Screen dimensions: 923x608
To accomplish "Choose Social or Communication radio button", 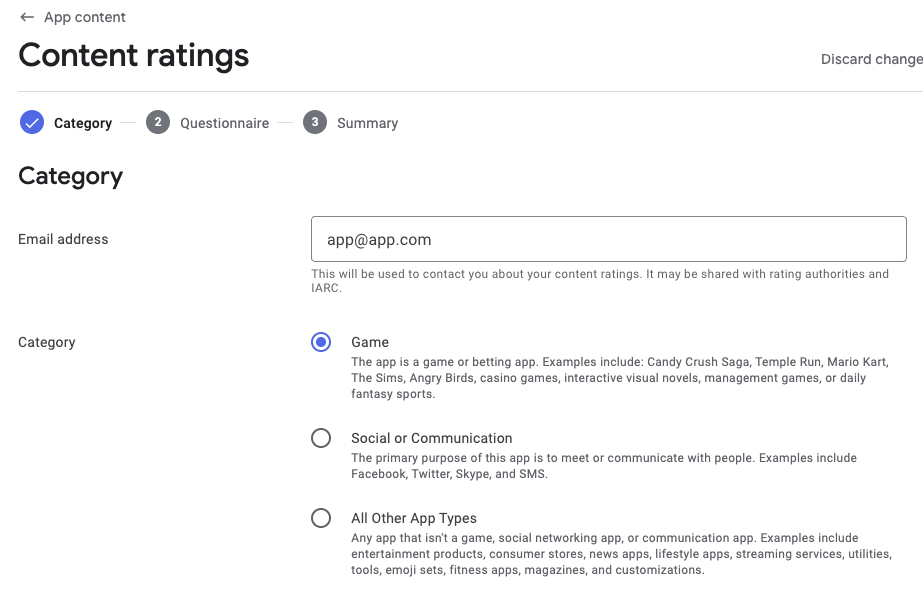I will tap(321, 438).
